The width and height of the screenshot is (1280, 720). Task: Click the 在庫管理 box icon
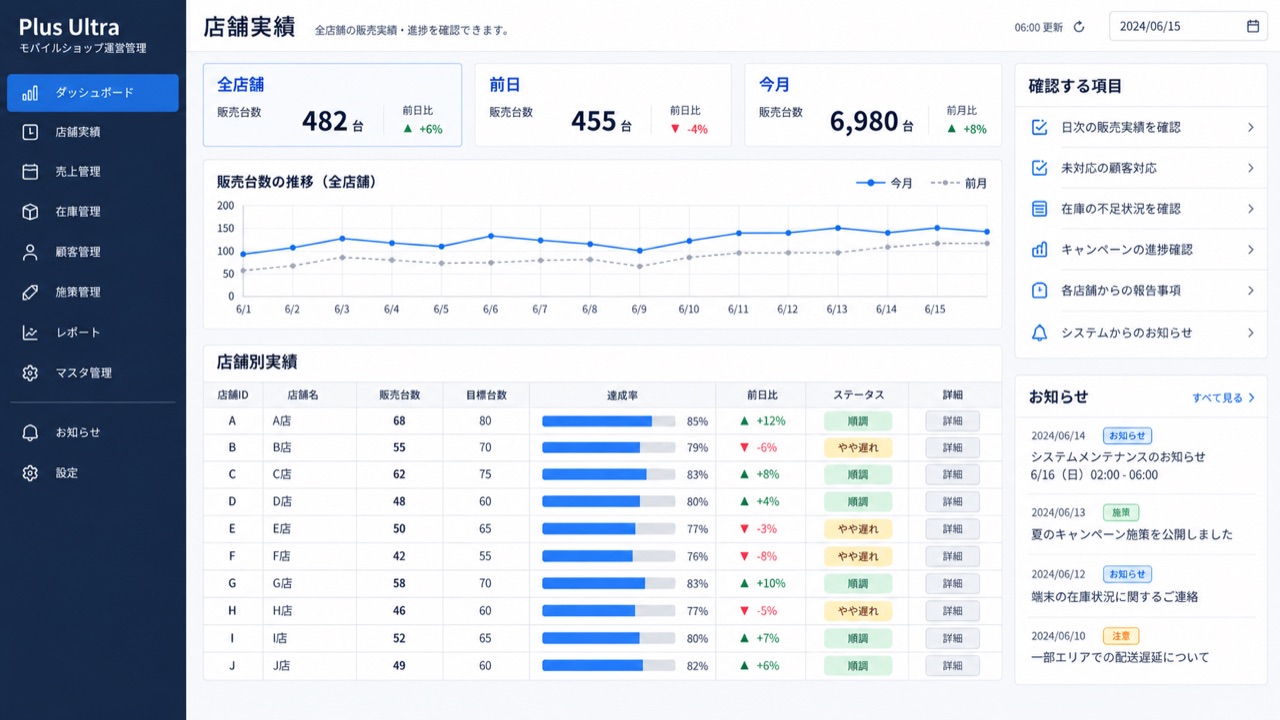30,212
